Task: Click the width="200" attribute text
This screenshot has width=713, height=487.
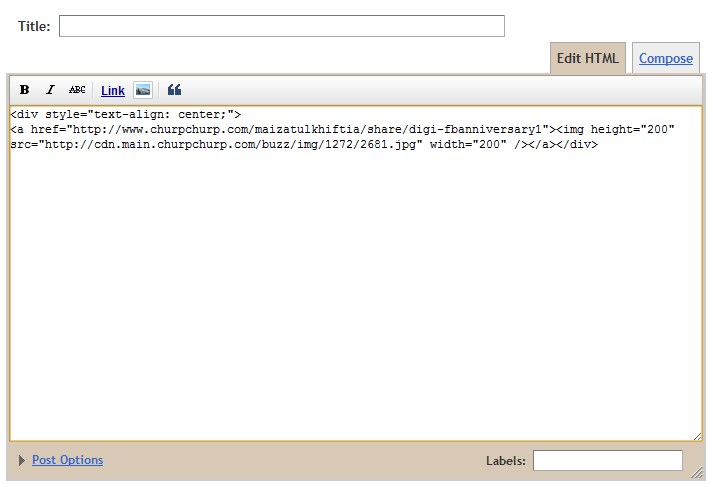Action: click(468, 145)
